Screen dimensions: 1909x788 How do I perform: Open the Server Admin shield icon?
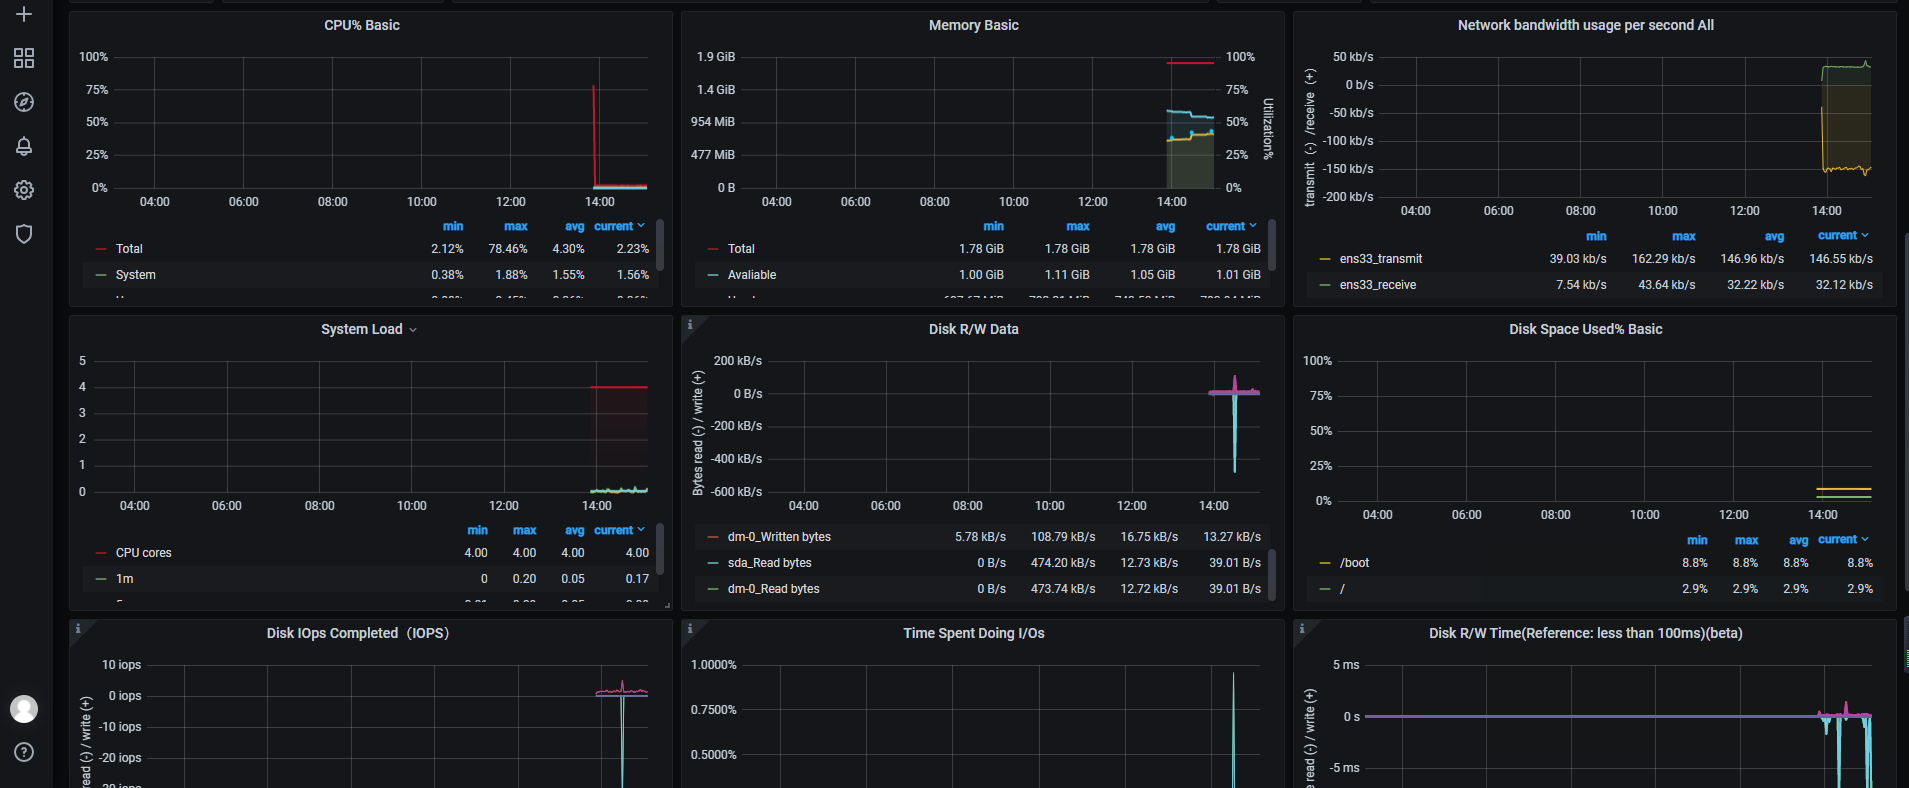point(24,234)
